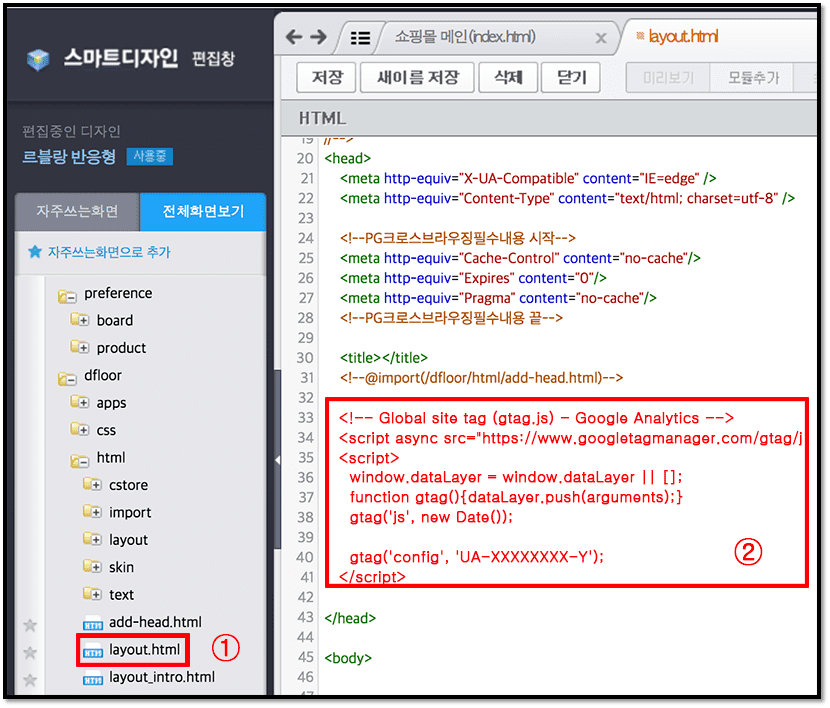
Task: Click the @import add-head.html comment line
Action: point(481,378)
